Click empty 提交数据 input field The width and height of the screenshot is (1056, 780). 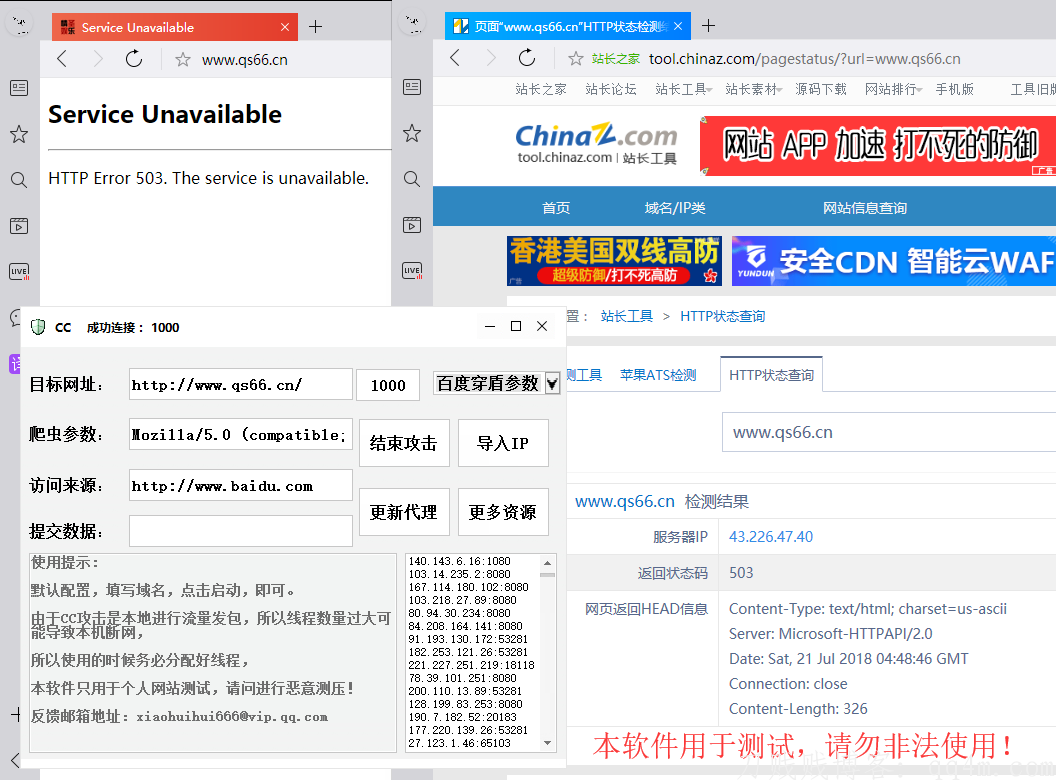[x=240, y=531]
